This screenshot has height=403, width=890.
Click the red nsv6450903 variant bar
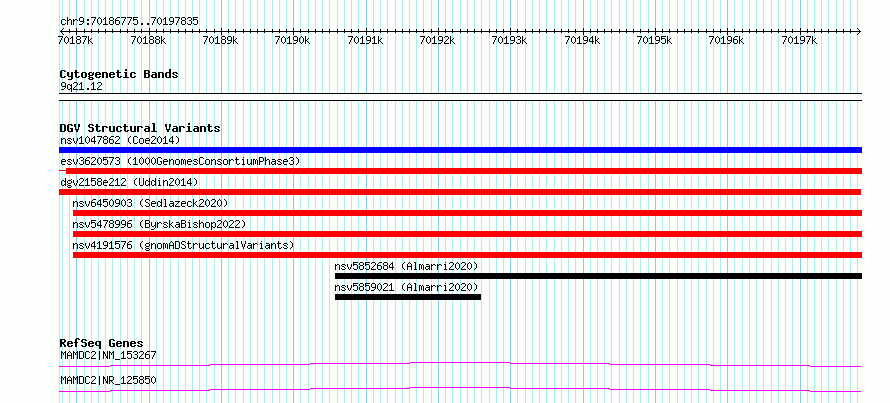click(468, 213)
